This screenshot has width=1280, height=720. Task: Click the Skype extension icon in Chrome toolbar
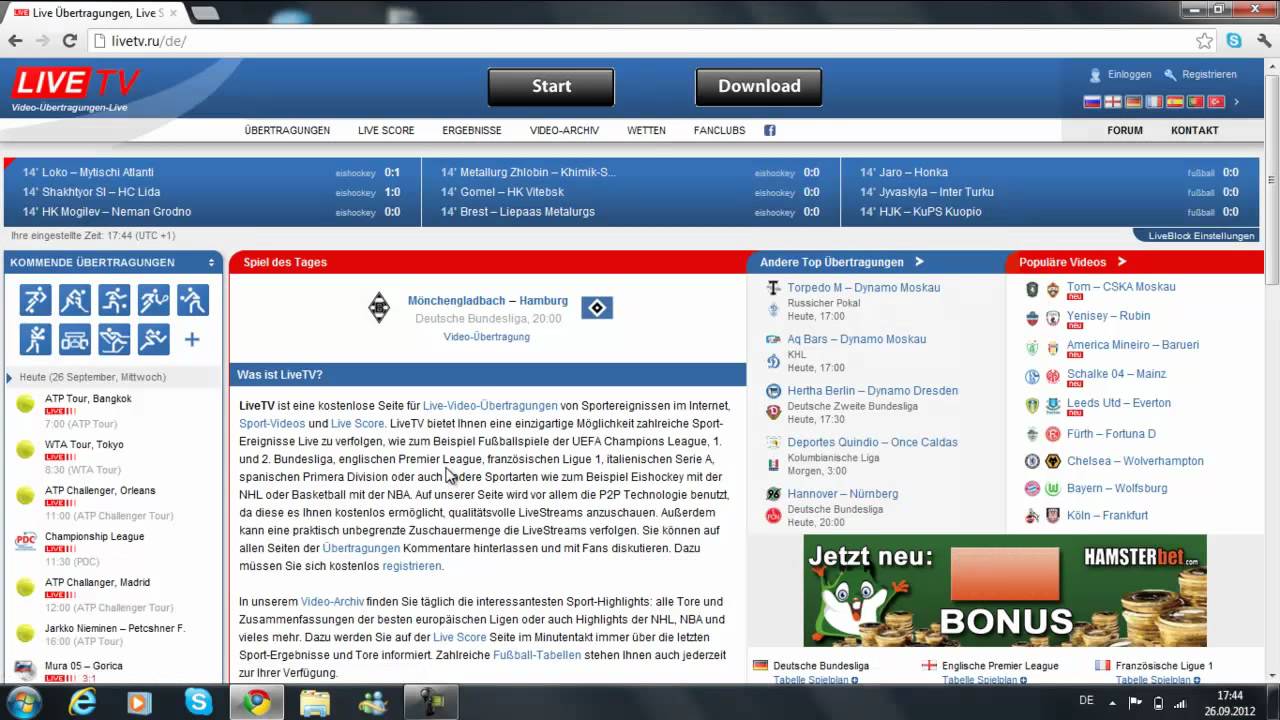click(x=1234, y=41)
